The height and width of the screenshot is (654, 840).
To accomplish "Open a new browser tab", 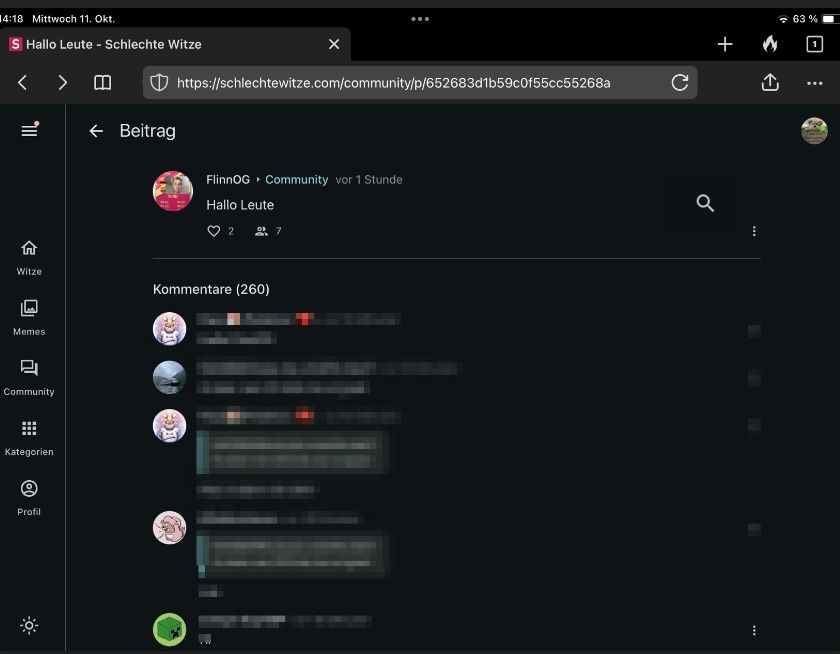I will [x=725, y=44].
